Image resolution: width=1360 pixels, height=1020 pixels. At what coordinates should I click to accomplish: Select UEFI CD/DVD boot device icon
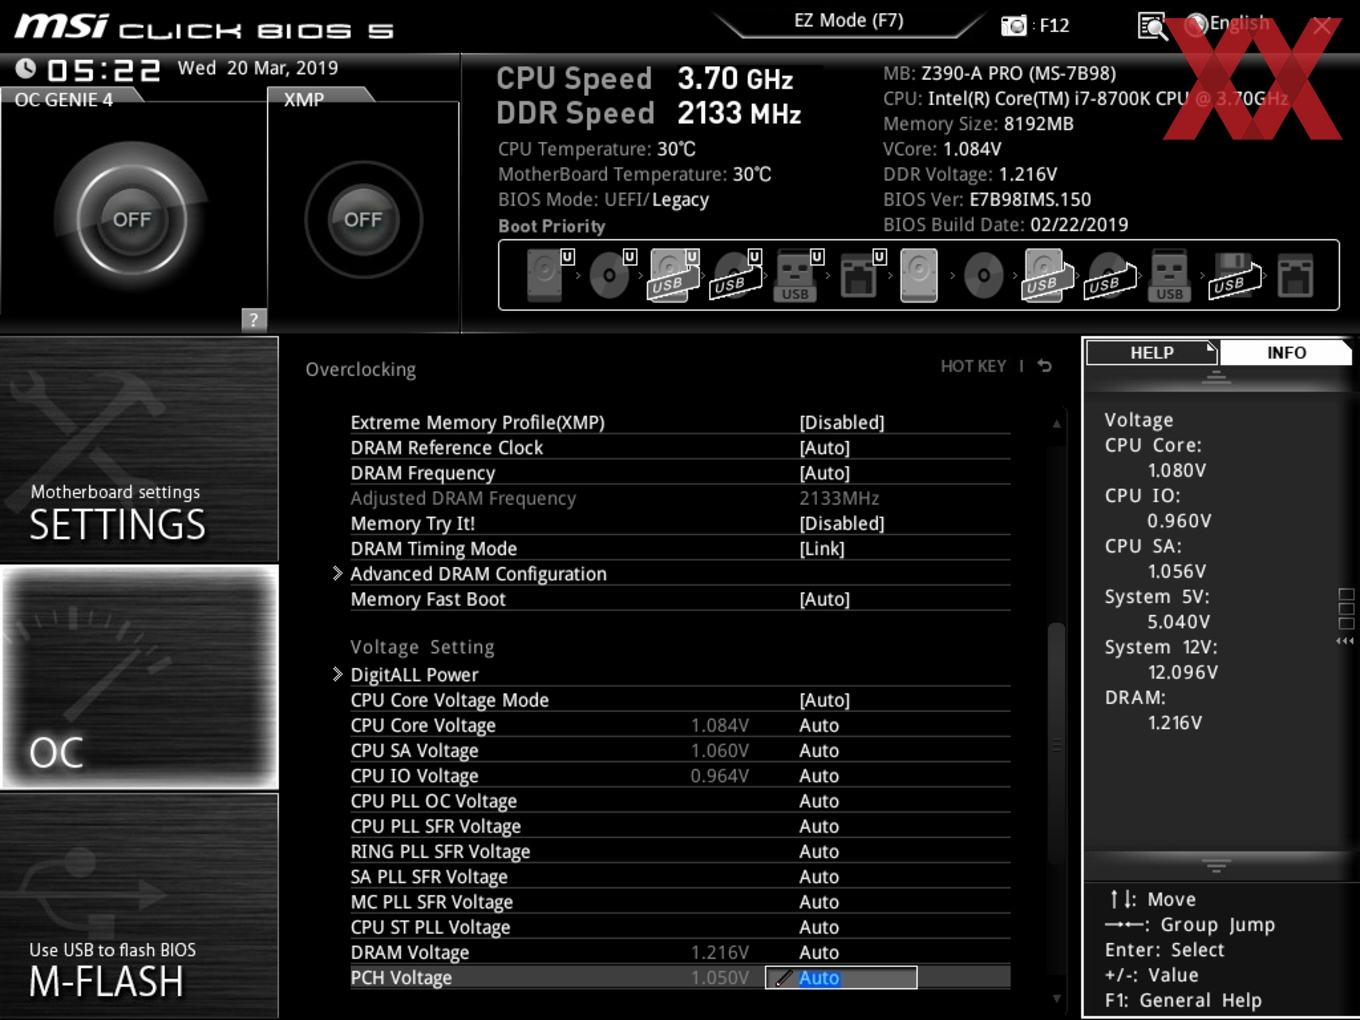tap(611, 275)
